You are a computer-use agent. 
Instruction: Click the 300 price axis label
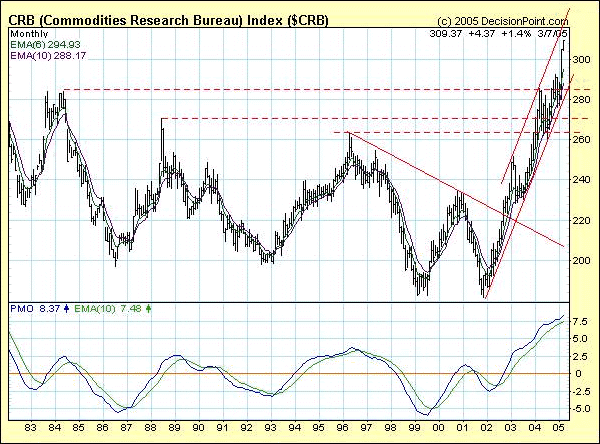[582, 60]
